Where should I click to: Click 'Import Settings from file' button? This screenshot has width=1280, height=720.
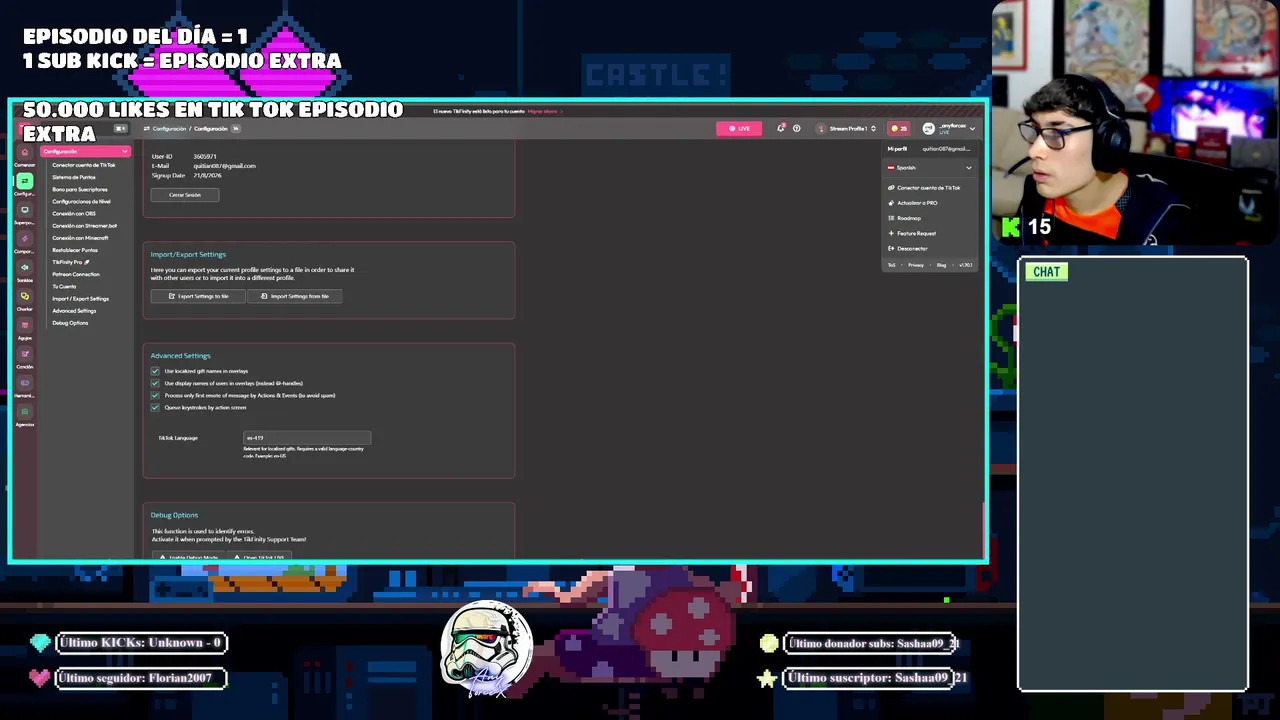click(x=294, y=296)
